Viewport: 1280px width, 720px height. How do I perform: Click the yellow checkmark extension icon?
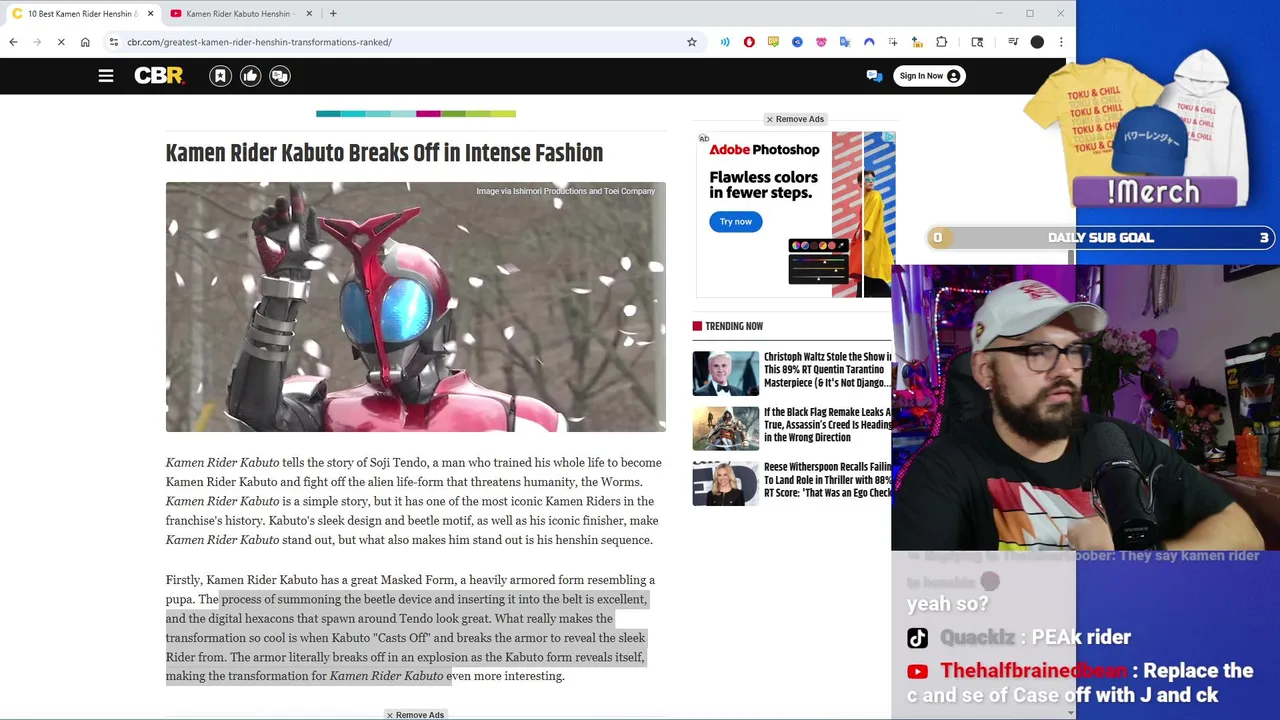pyautogui.click(x=773, y=42)
